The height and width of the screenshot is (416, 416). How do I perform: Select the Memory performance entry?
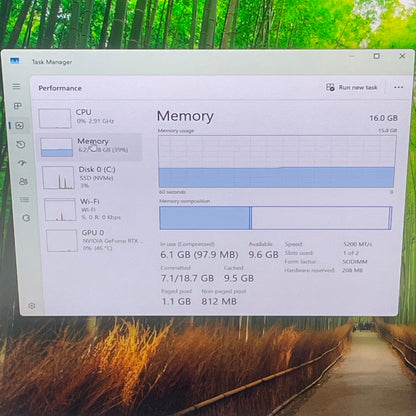[90, 147]
